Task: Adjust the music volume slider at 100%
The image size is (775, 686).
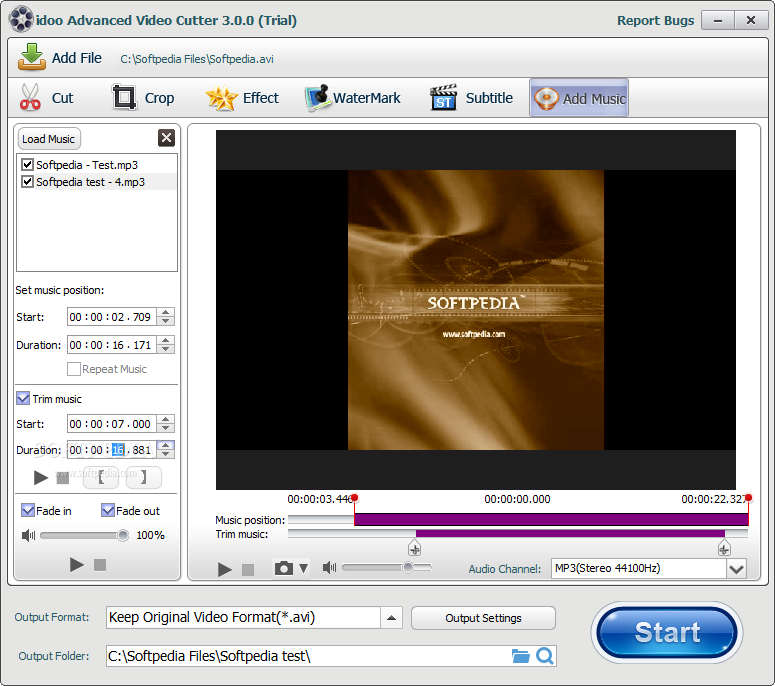Action: [x=123, y=535]
